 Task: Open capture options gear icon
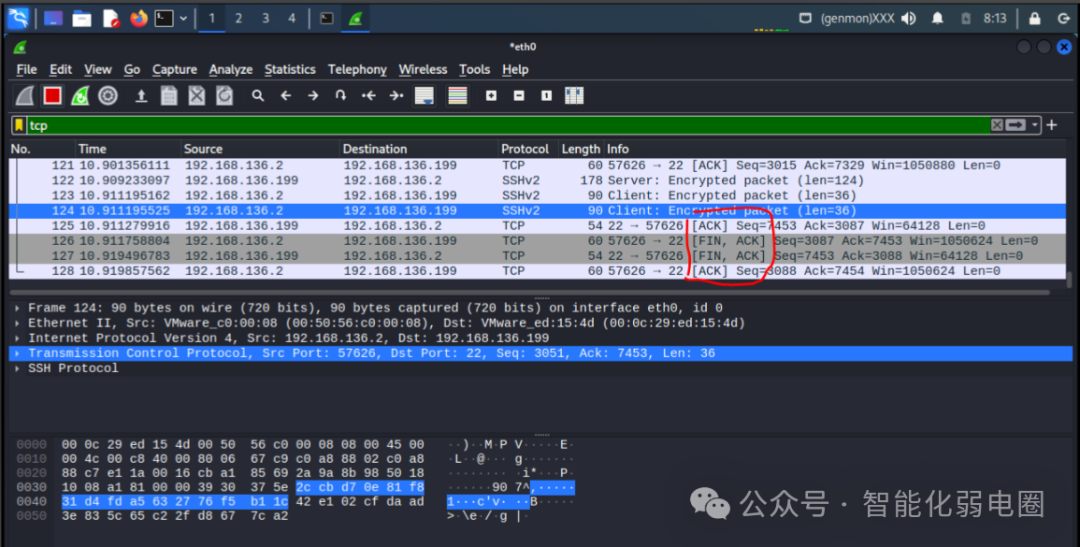(x=107, y=96)
